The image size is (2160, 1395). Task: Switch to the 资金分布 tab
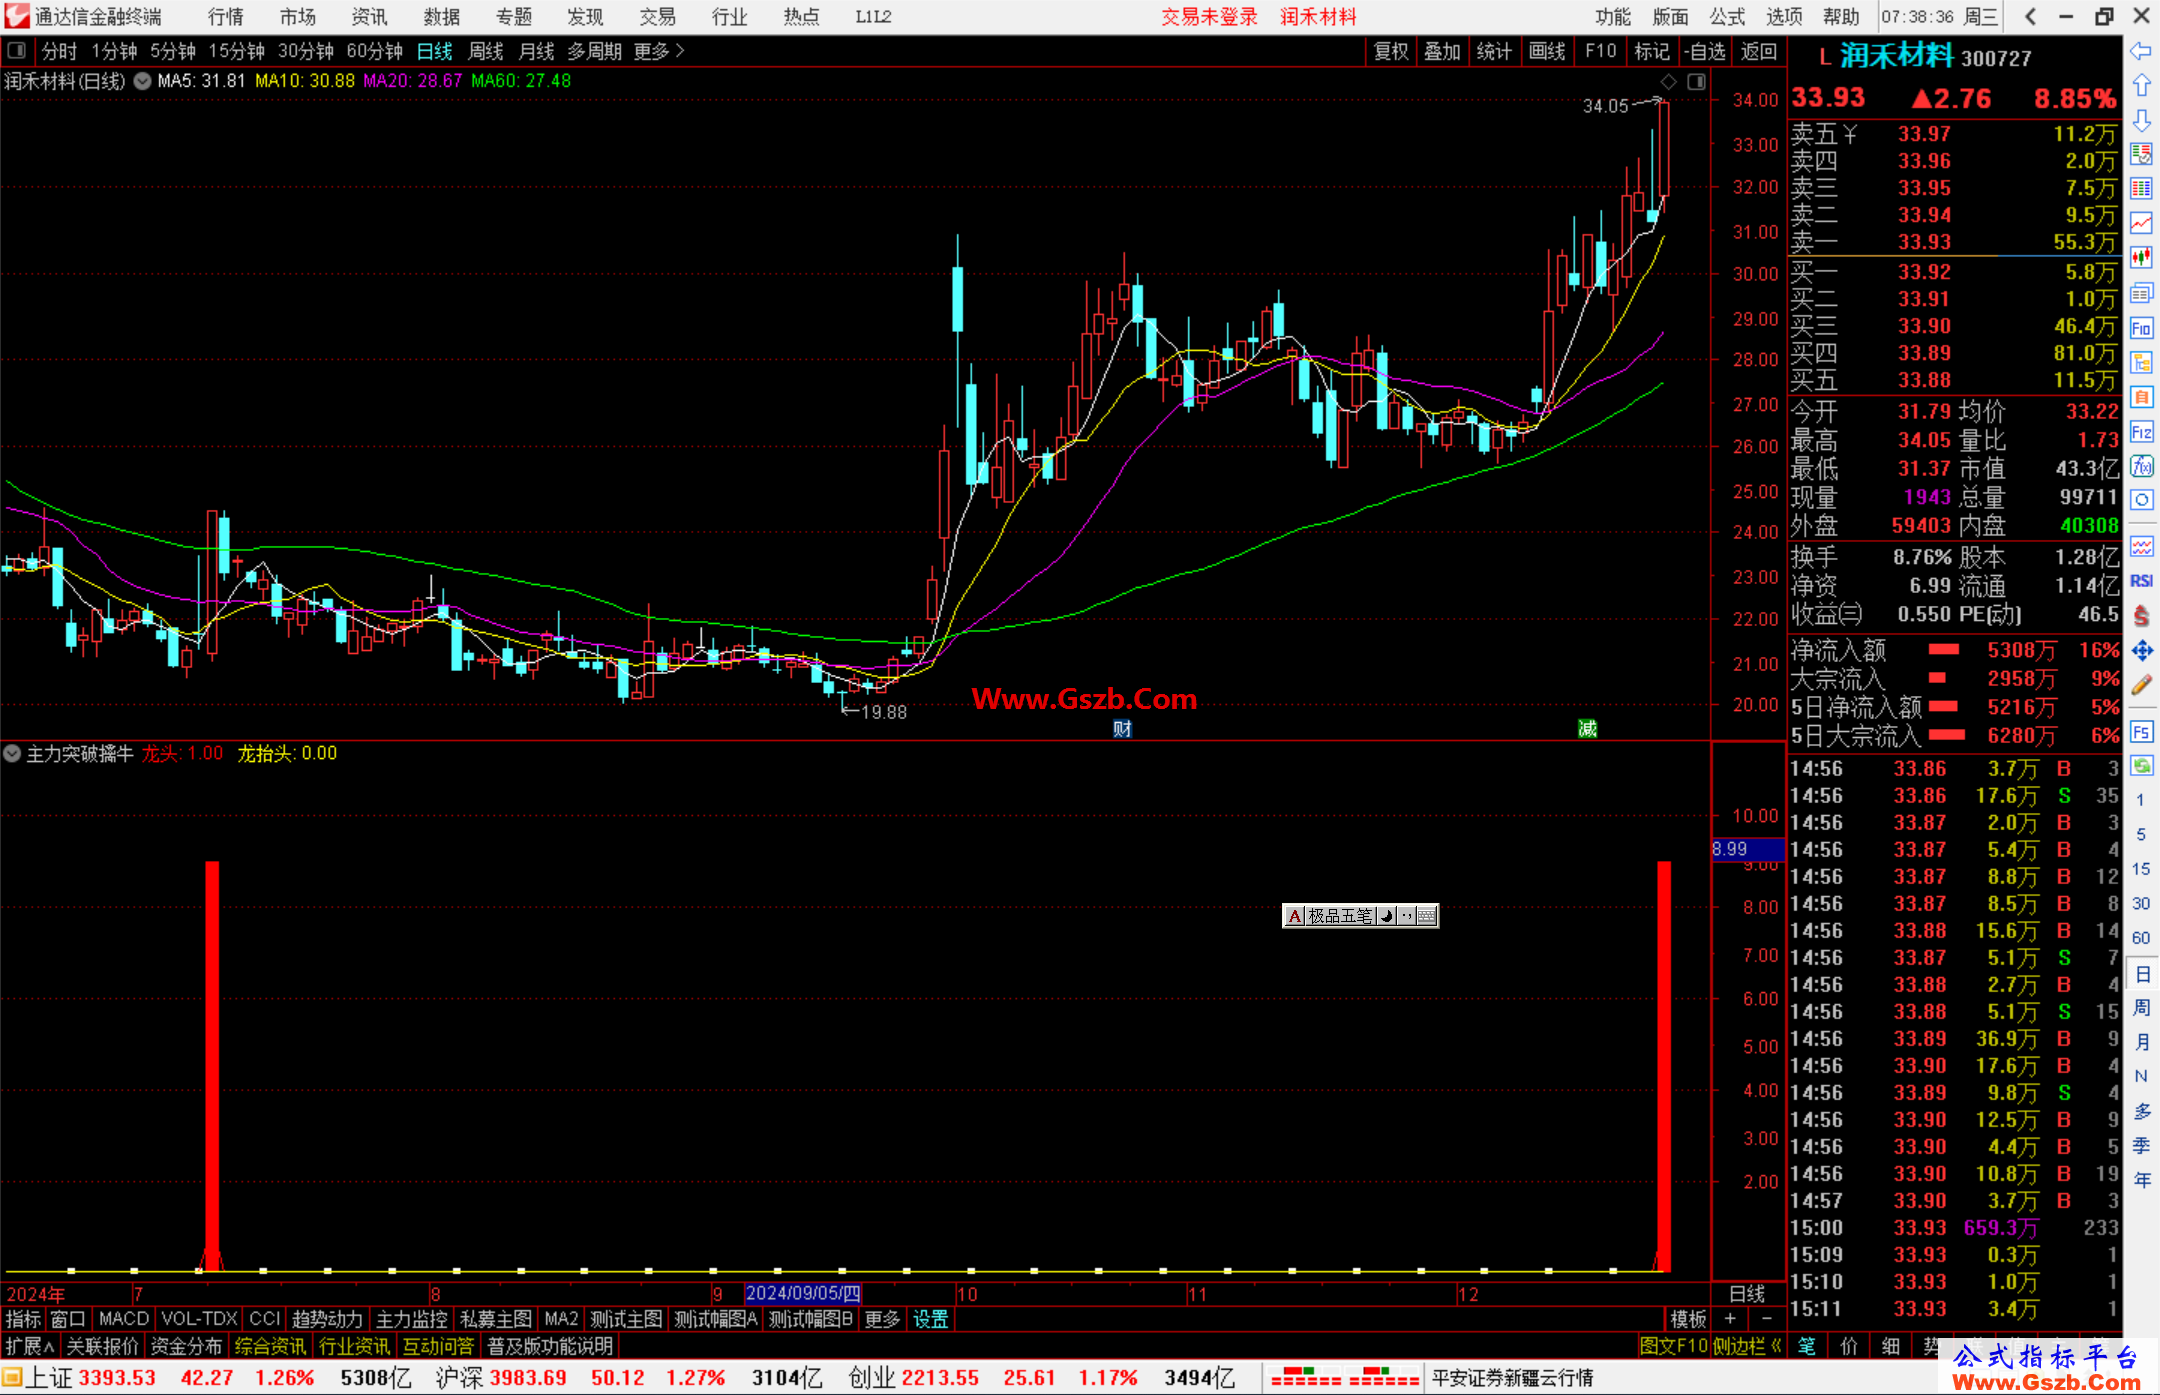coord(186,1347)
